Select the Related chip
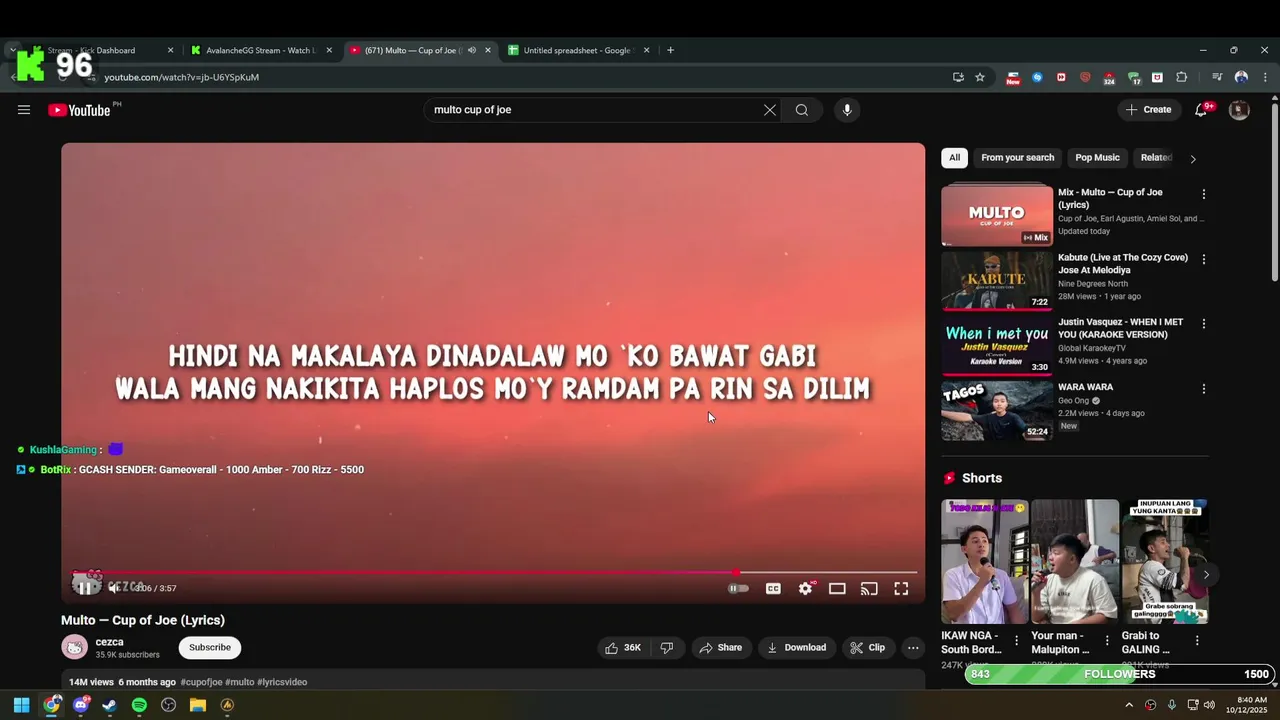The width and height of the screenshot is (1280, 720). [x=1156, y=158]
